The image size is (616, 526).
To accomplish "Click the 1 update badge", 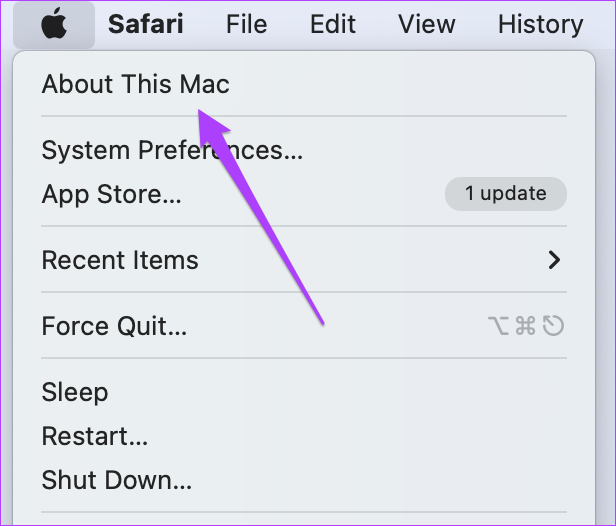I will (x=506, y=194).
